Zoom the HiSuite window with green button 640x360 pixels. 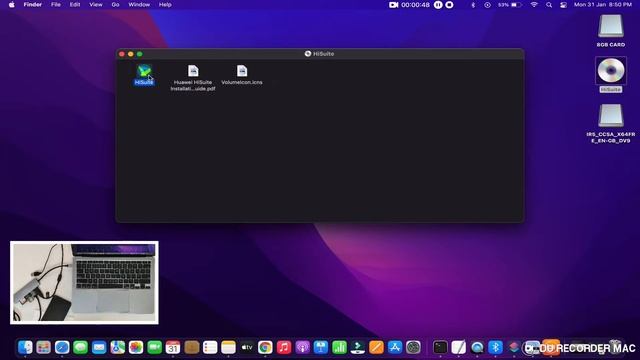[140, 54]
